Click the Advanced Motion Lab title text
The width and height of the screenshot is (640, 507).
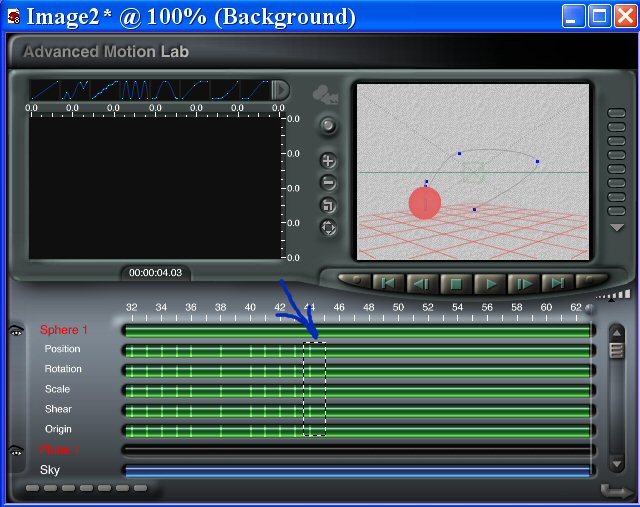click(106, 52)
